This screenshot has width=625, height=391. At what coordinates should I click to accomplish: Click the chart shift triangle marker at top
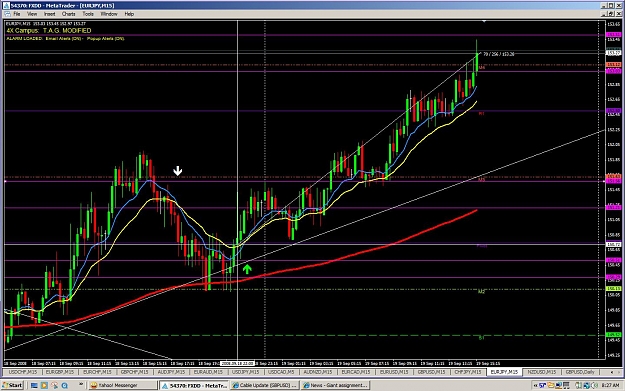484,21
